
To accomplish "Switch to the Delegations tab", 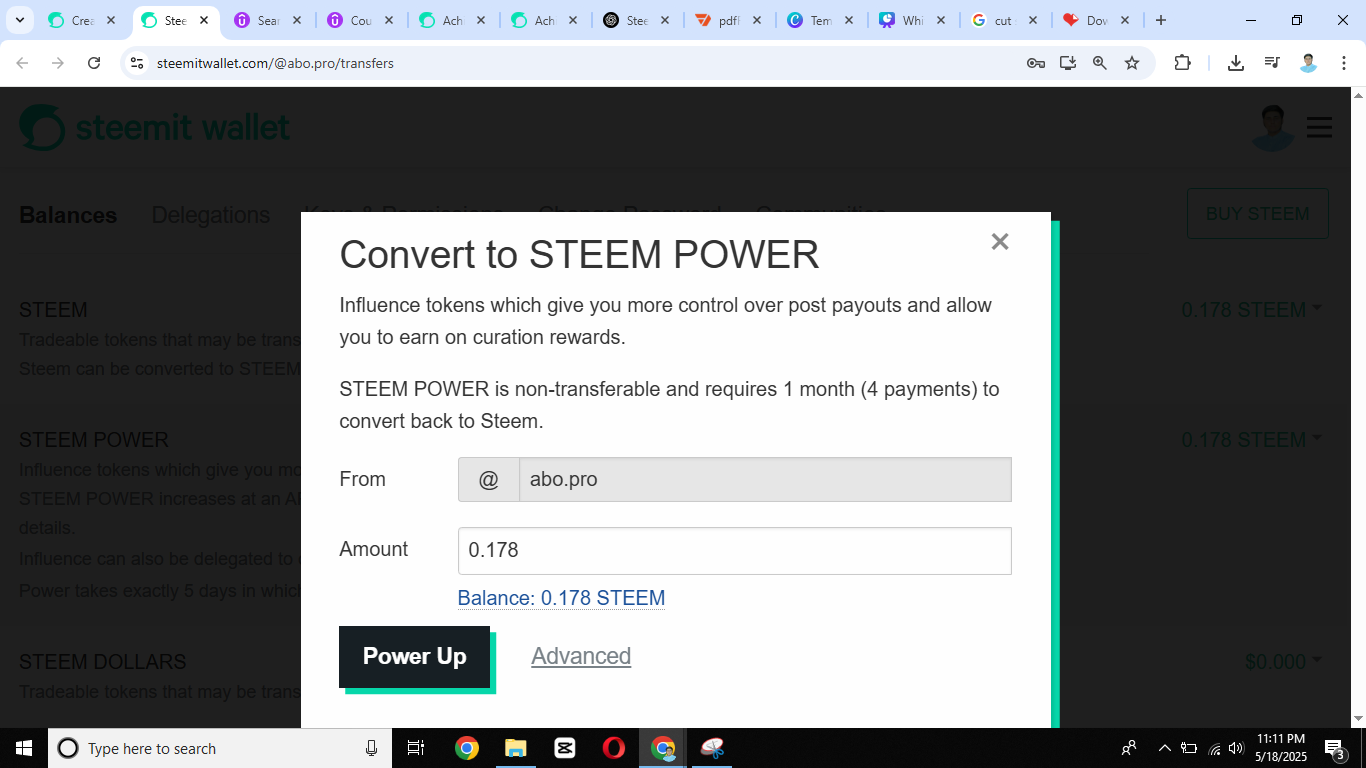I will pos(211,215).
